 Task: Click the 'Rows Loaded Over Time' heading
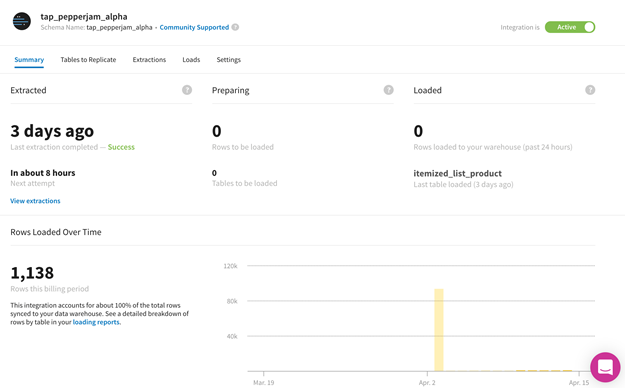pyautogui.click(x=56, y=232)
